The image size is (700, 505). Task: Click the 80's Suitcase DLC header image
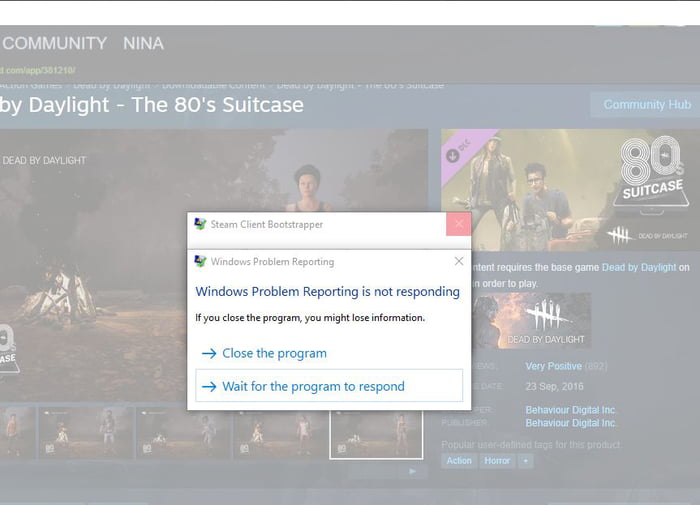[x=570, y=190]
